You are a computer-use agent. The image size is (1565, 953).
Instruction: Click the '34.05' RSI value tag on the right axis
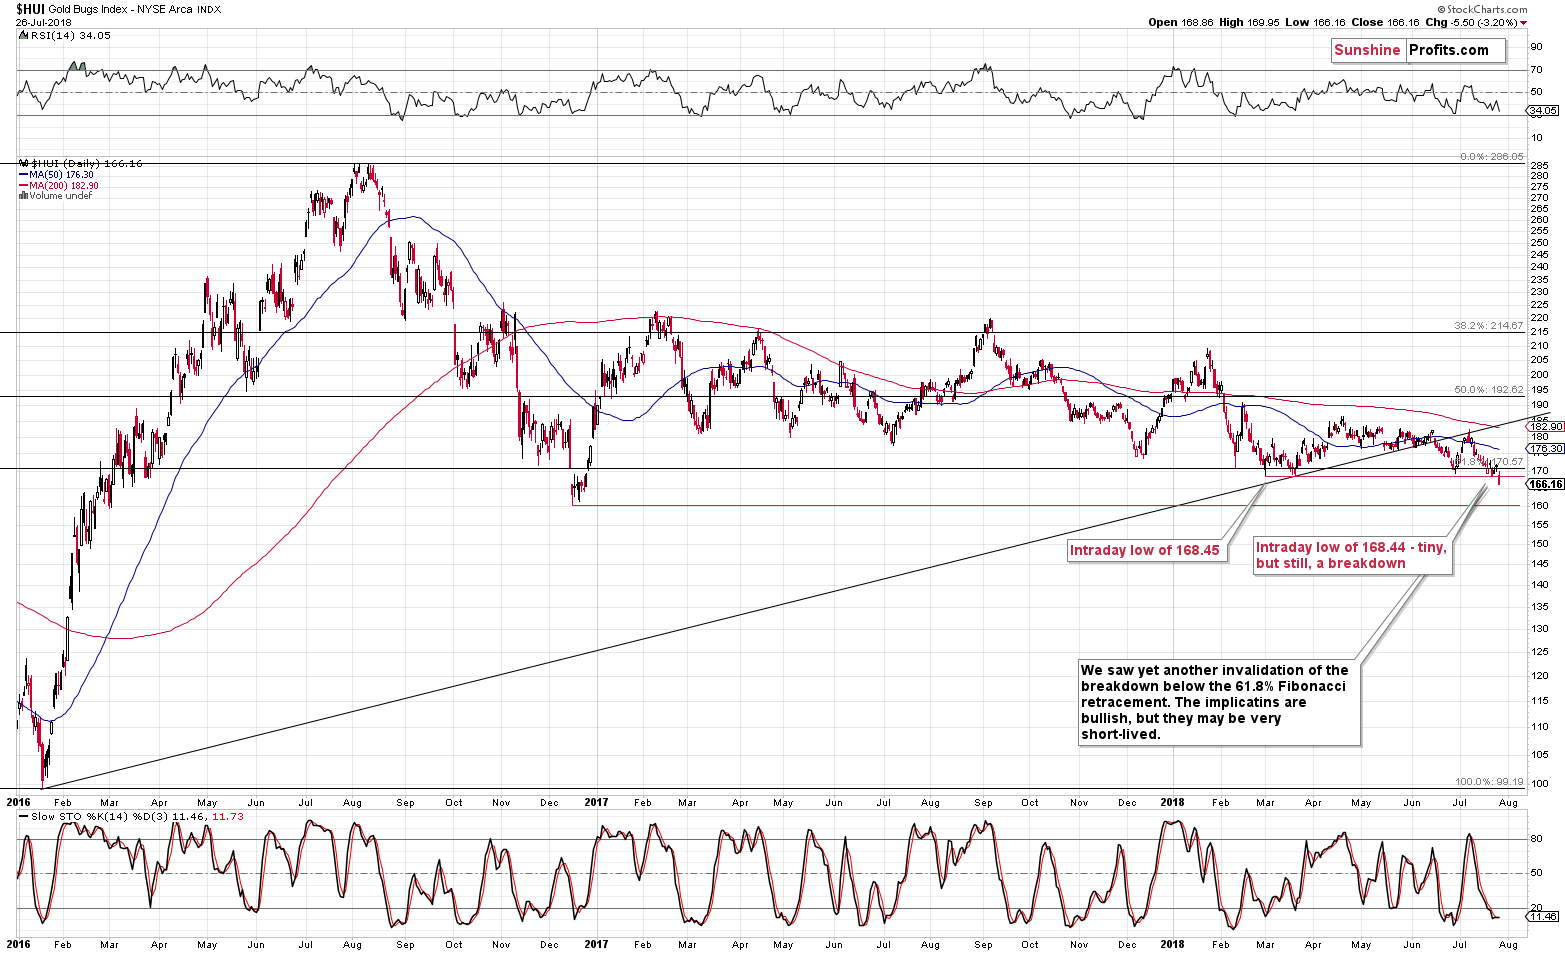[x=1544, y=111]
